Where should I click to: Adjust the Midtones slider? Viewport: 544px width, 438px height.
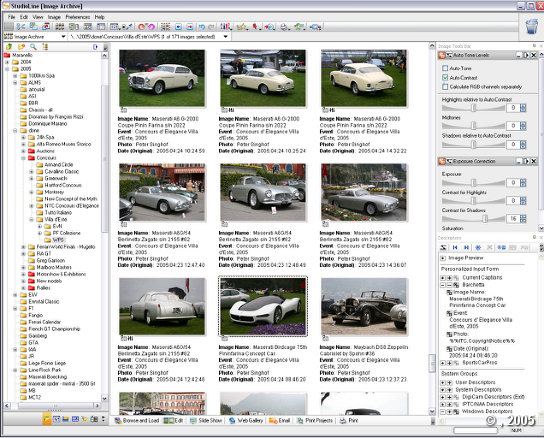click(x=473, y=125)
